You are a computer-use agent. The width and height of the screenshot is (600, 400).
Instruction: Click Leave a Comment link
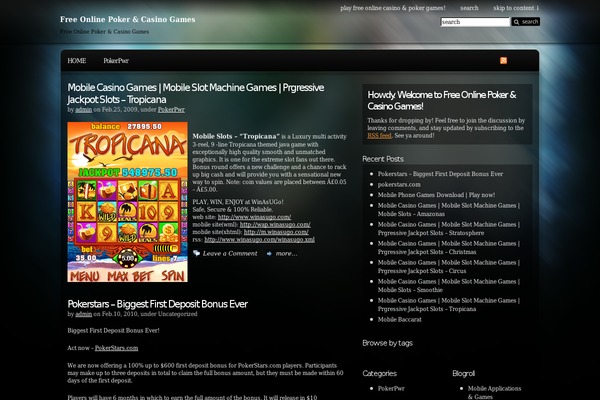[x=230, y=253]
